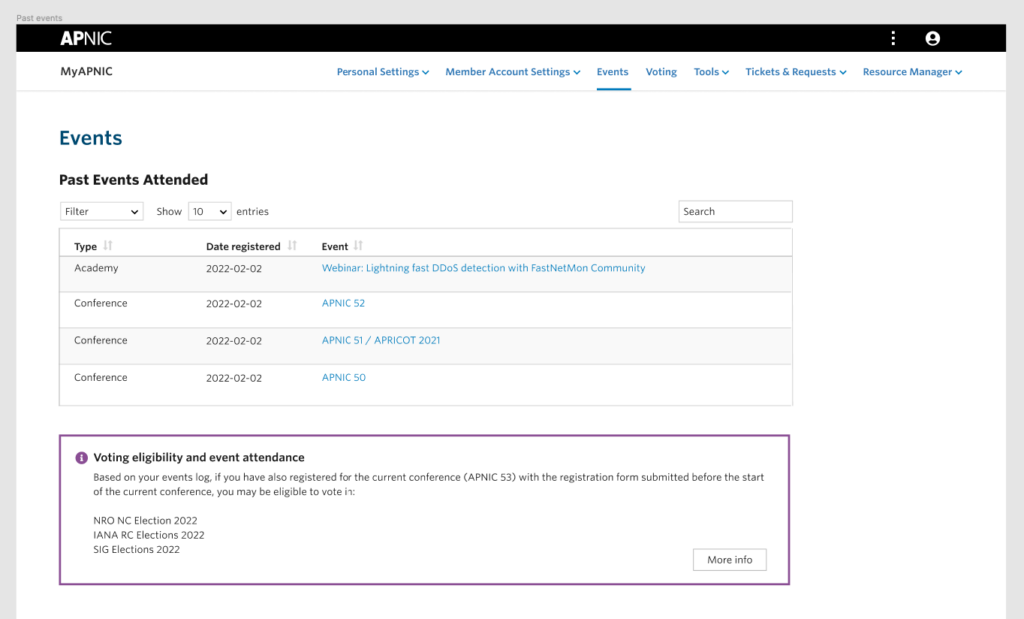Sort table by Event column arrows
The image size is (1024, 619).
coord(358,246)
